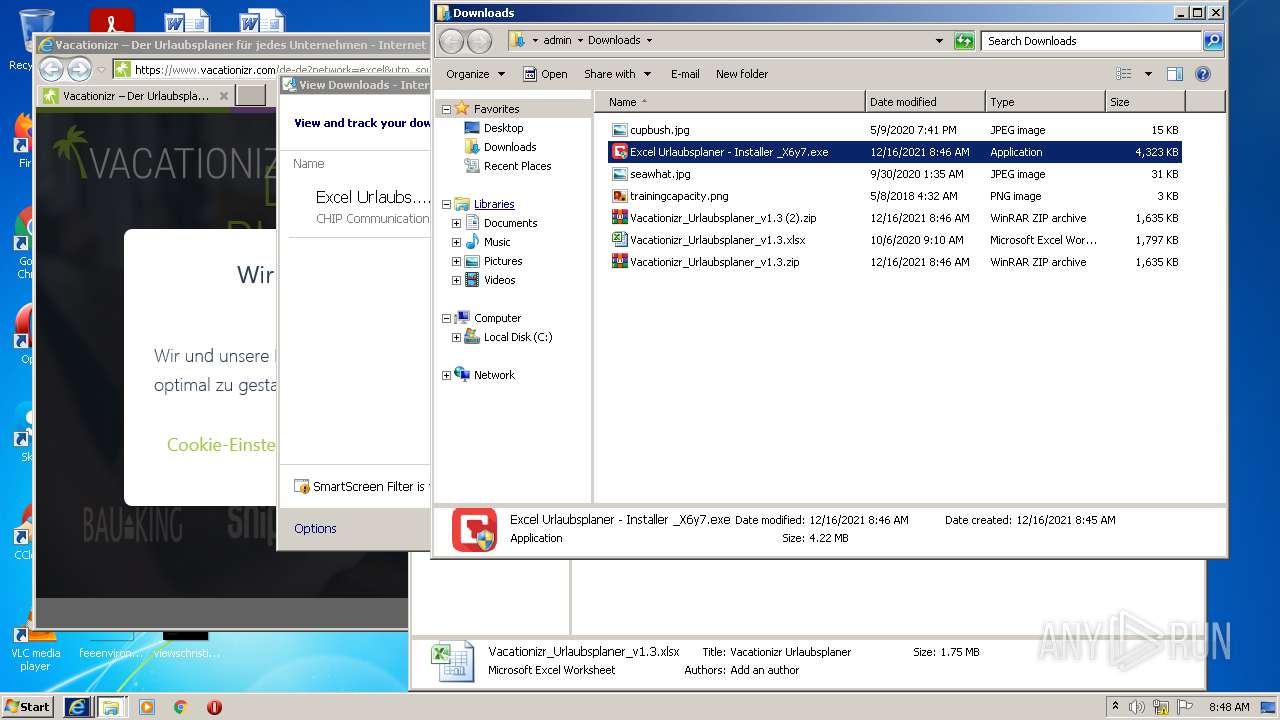Sort by the Name column header

tap(730, 102)
